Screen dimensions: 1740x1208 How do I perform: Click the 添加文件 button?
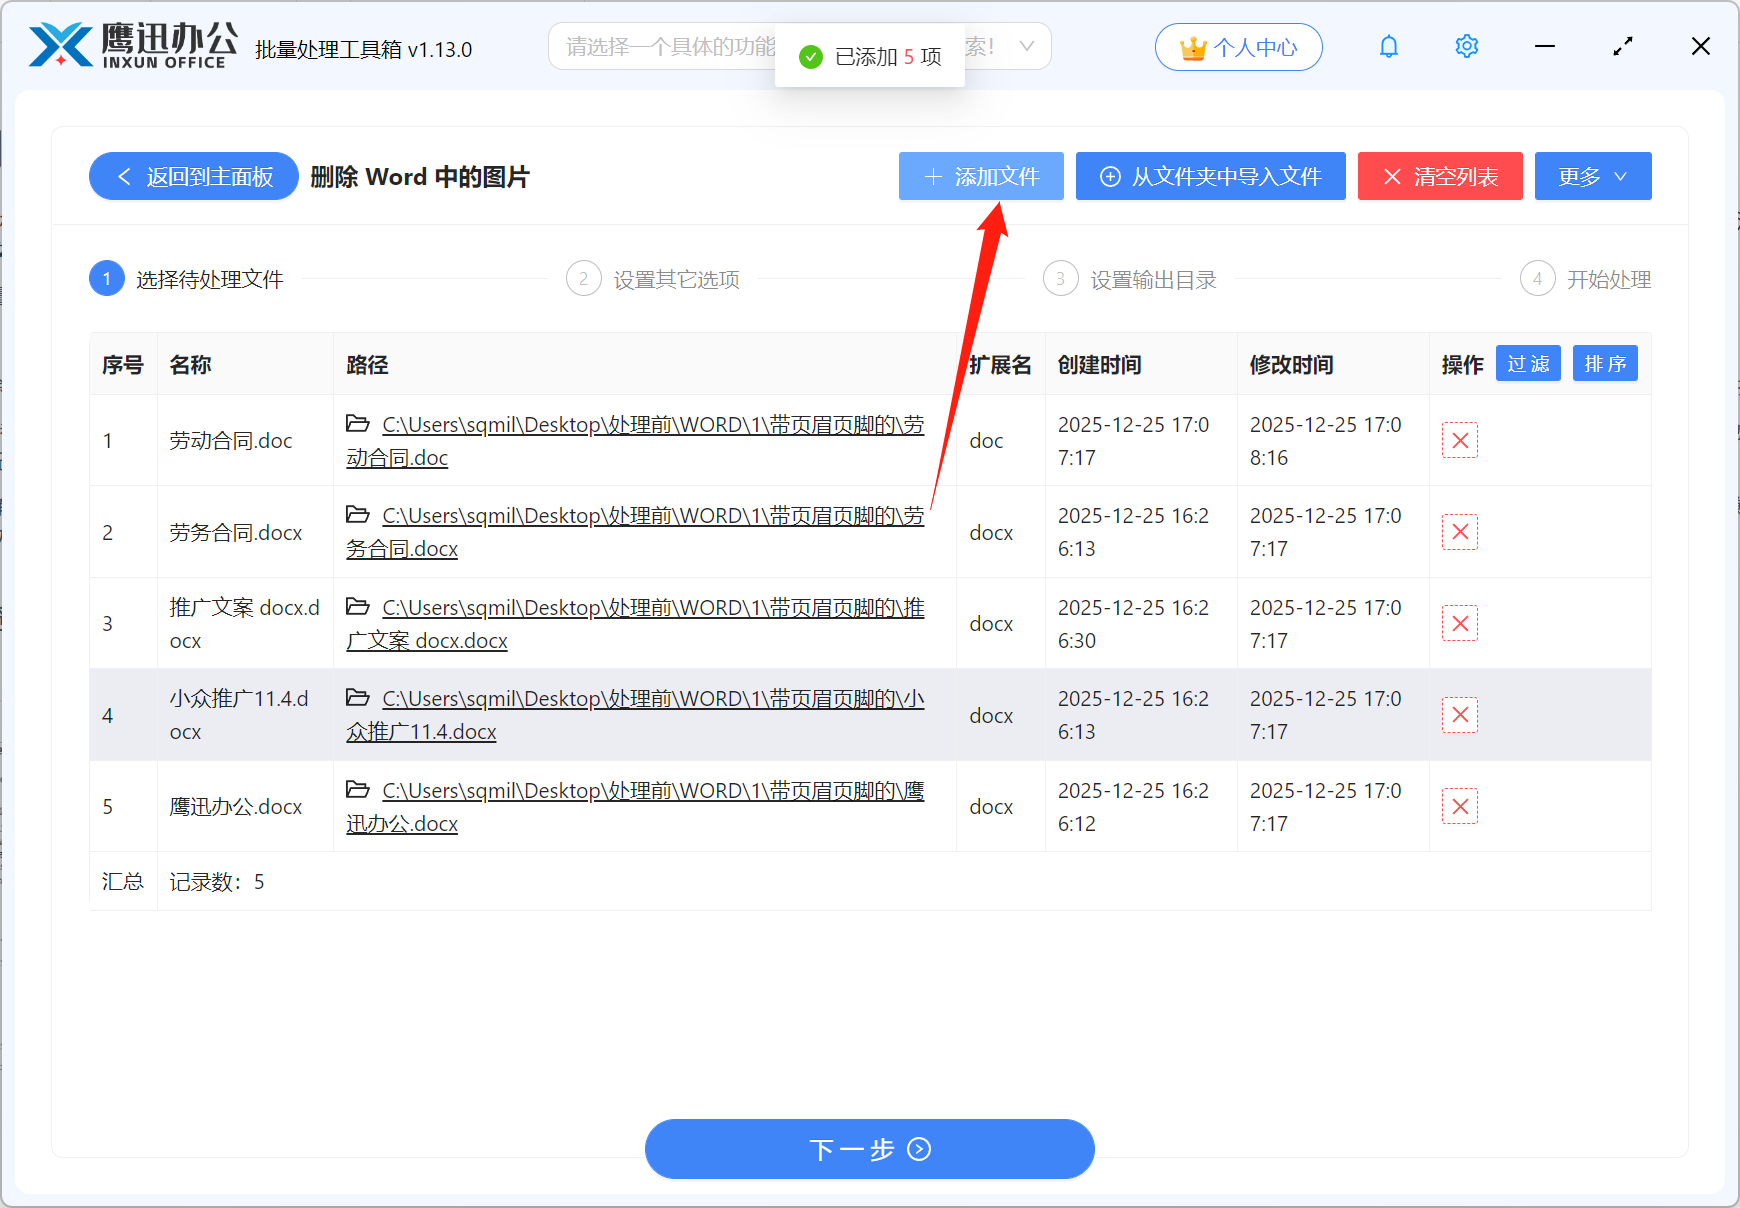(980, 176)
